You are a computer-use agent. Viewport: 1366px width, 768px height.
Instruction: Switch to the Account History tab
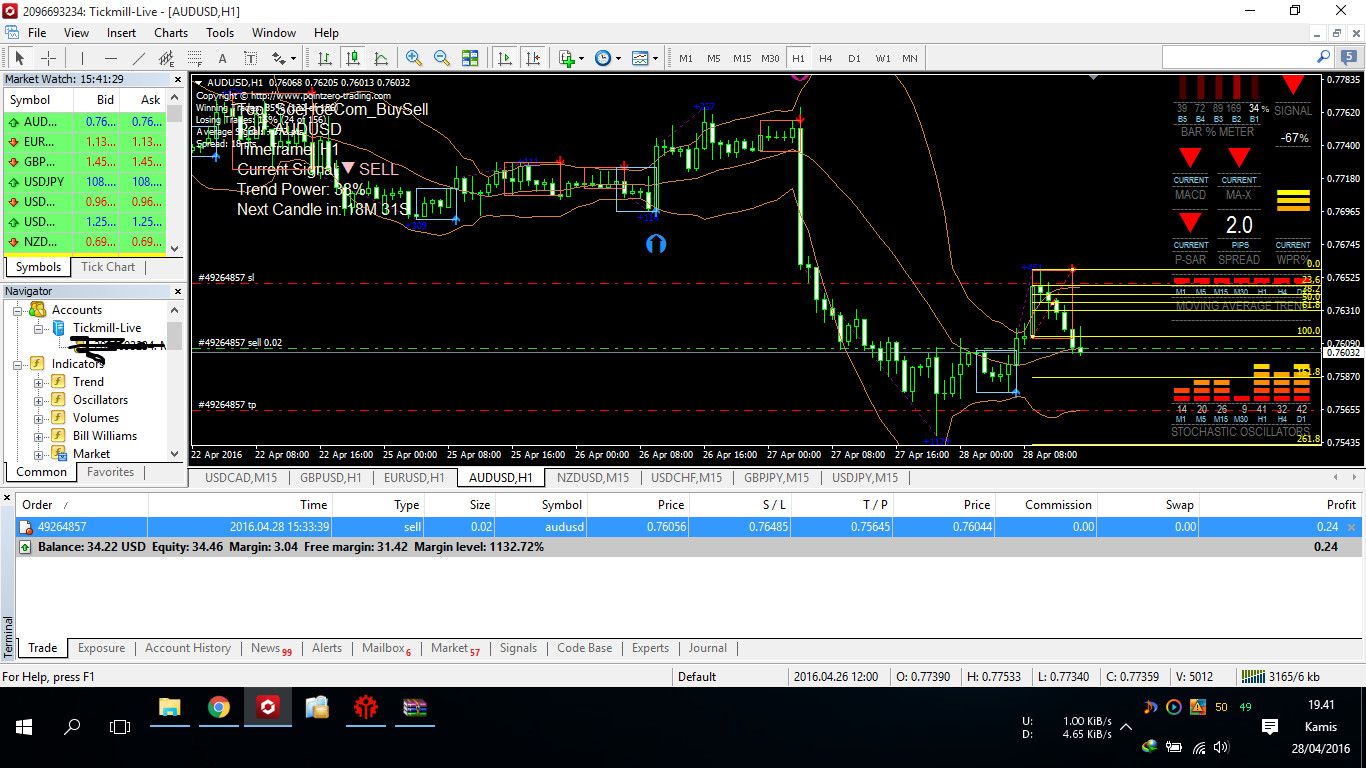click(187, 648)
